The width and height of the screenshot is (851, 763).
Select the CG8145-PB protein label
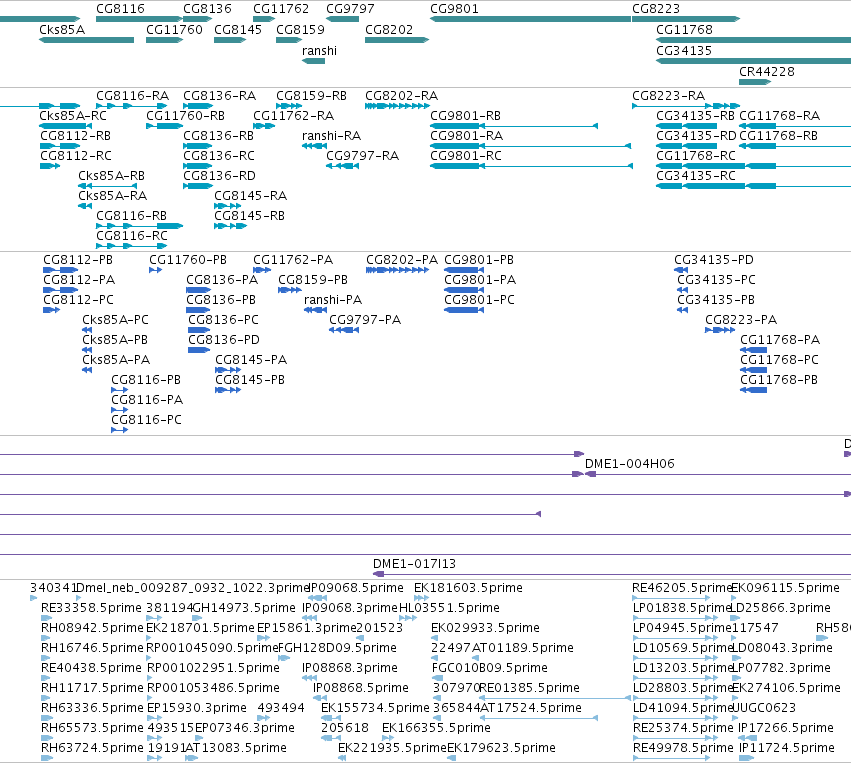(x=250, y=380)
